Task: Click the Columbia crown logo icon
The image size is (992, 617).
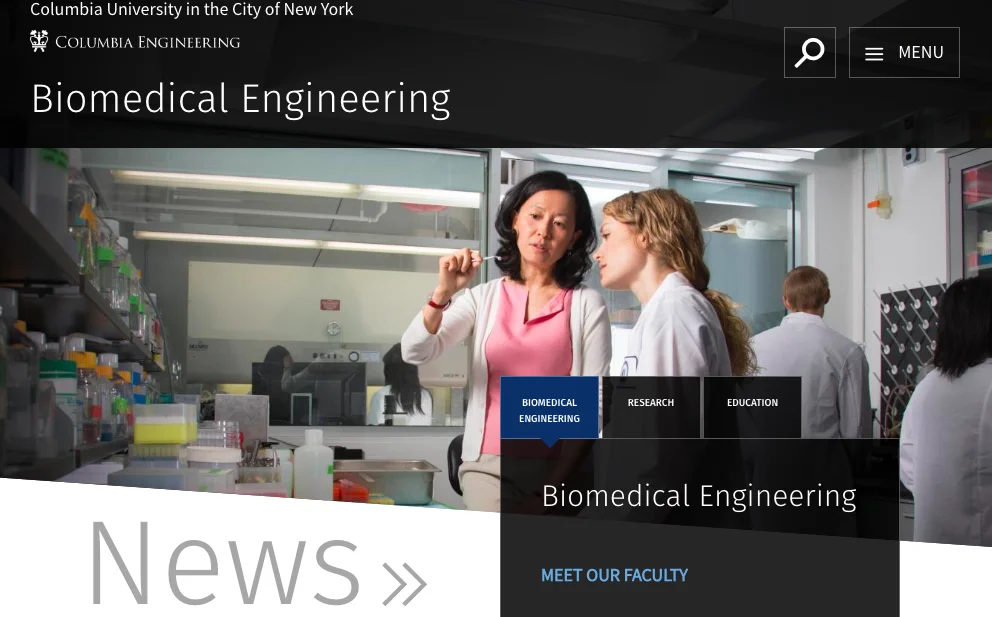Action: click(x=39, y=41)
